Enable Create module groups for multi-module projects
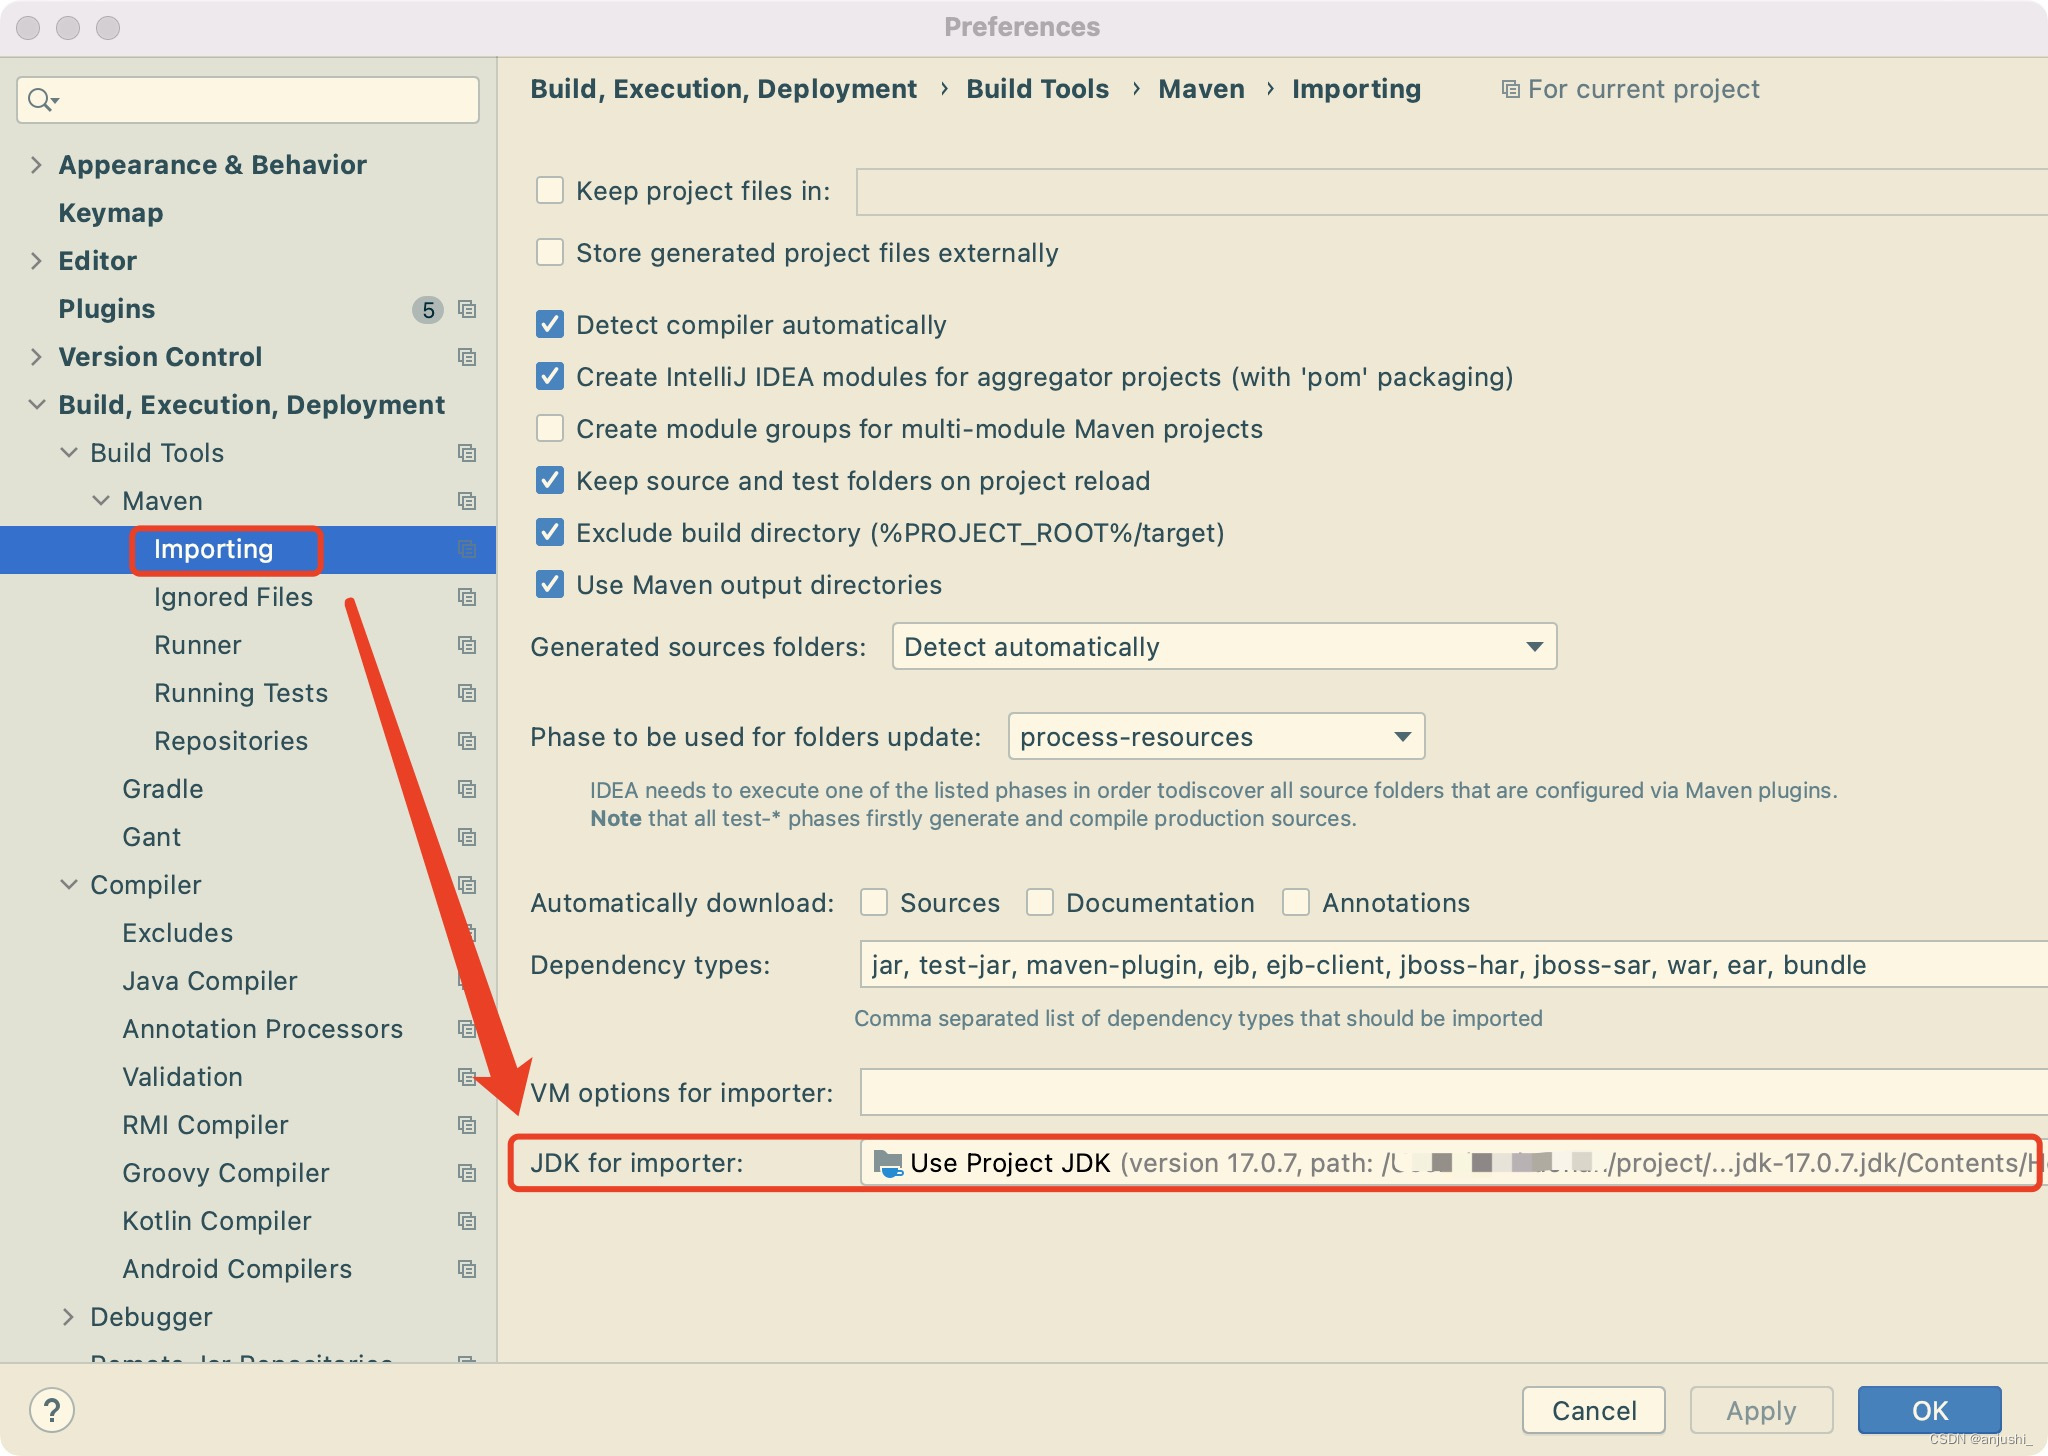2048x1456 pixels. [550, 428]
